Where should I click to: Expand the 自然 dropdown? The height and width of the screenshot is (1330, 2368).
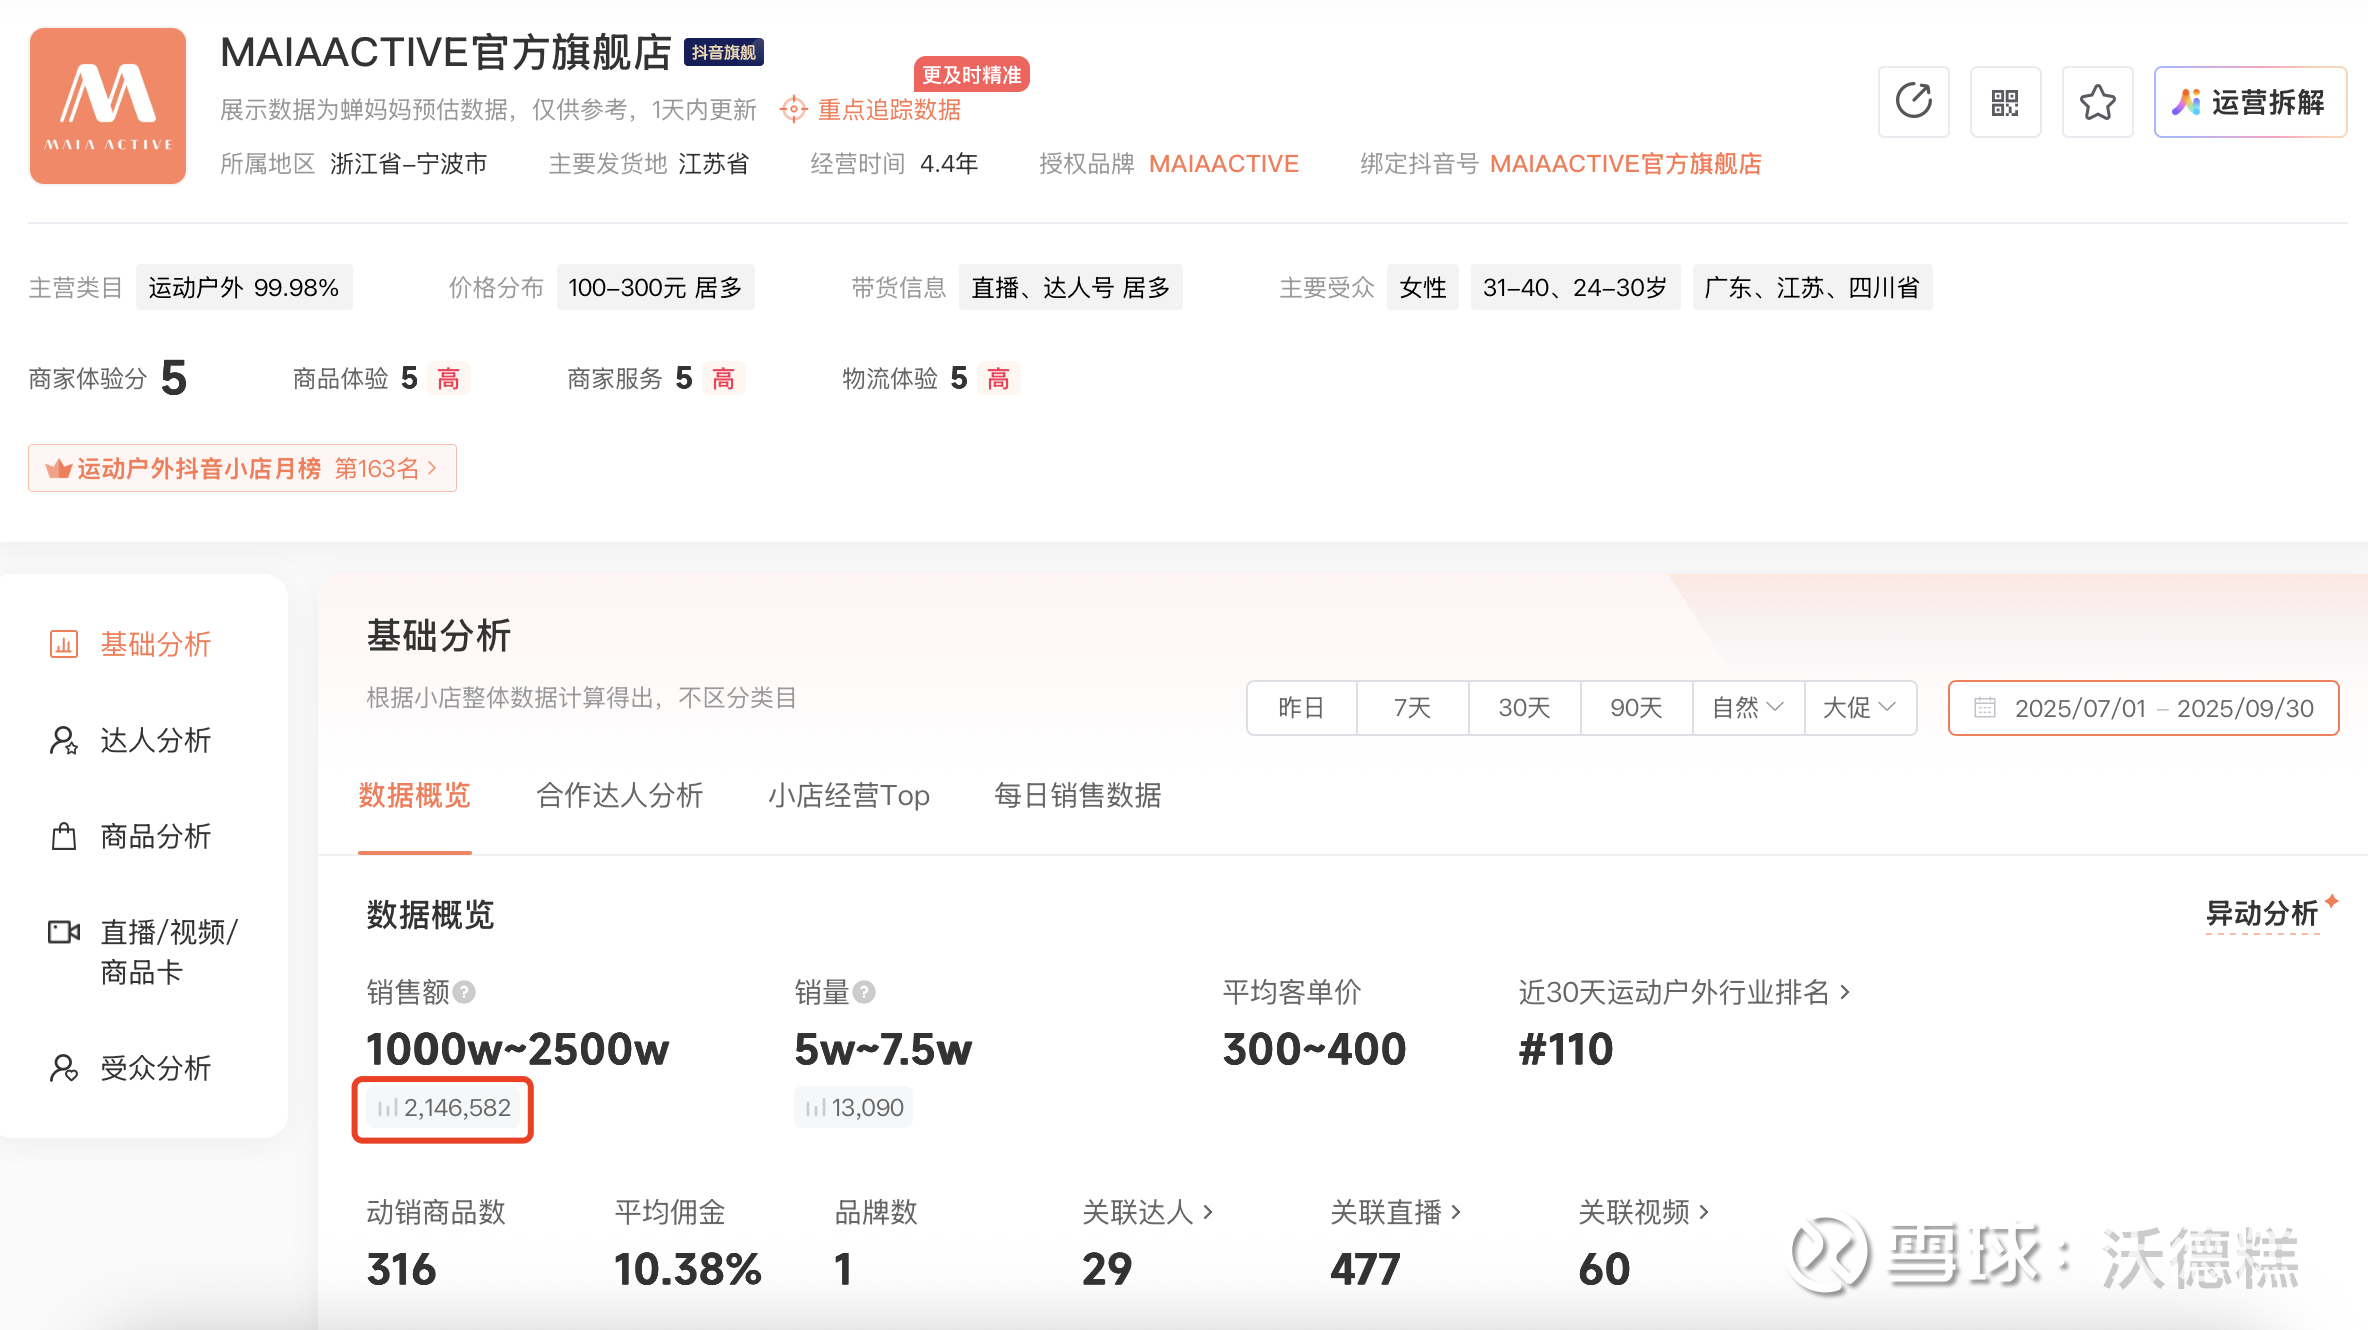tap(1748, 708)
